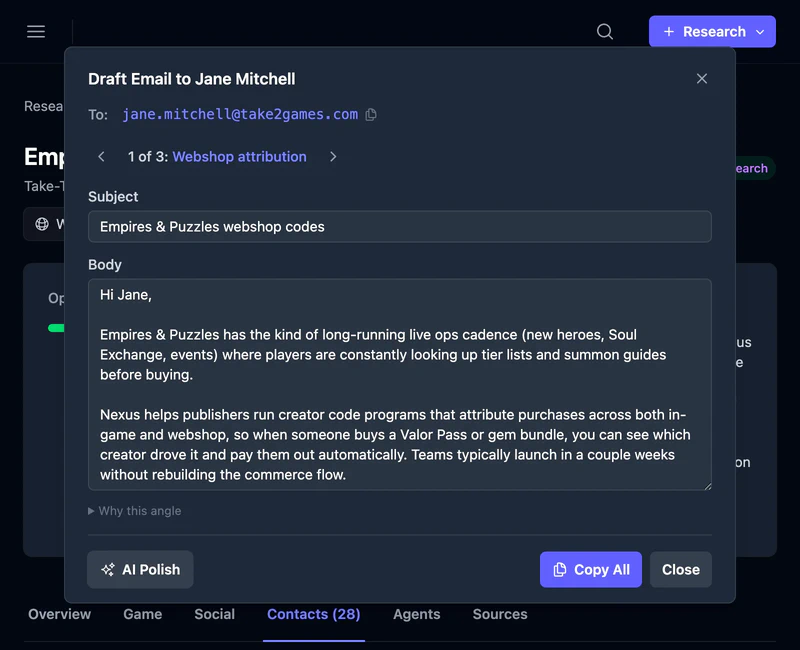Viewport: 800px width, 650px height.
Task: Open the Agents tab
Action: click(417, 614)
